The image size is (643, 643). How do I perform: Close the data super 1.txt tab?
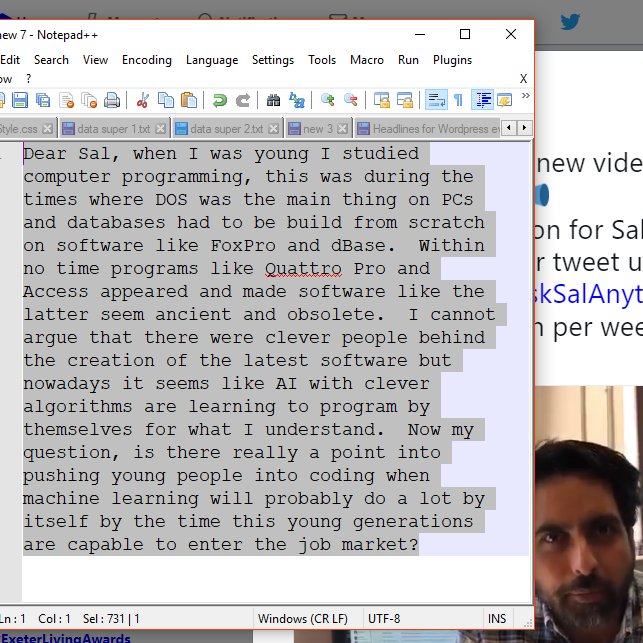click(161, 129)
